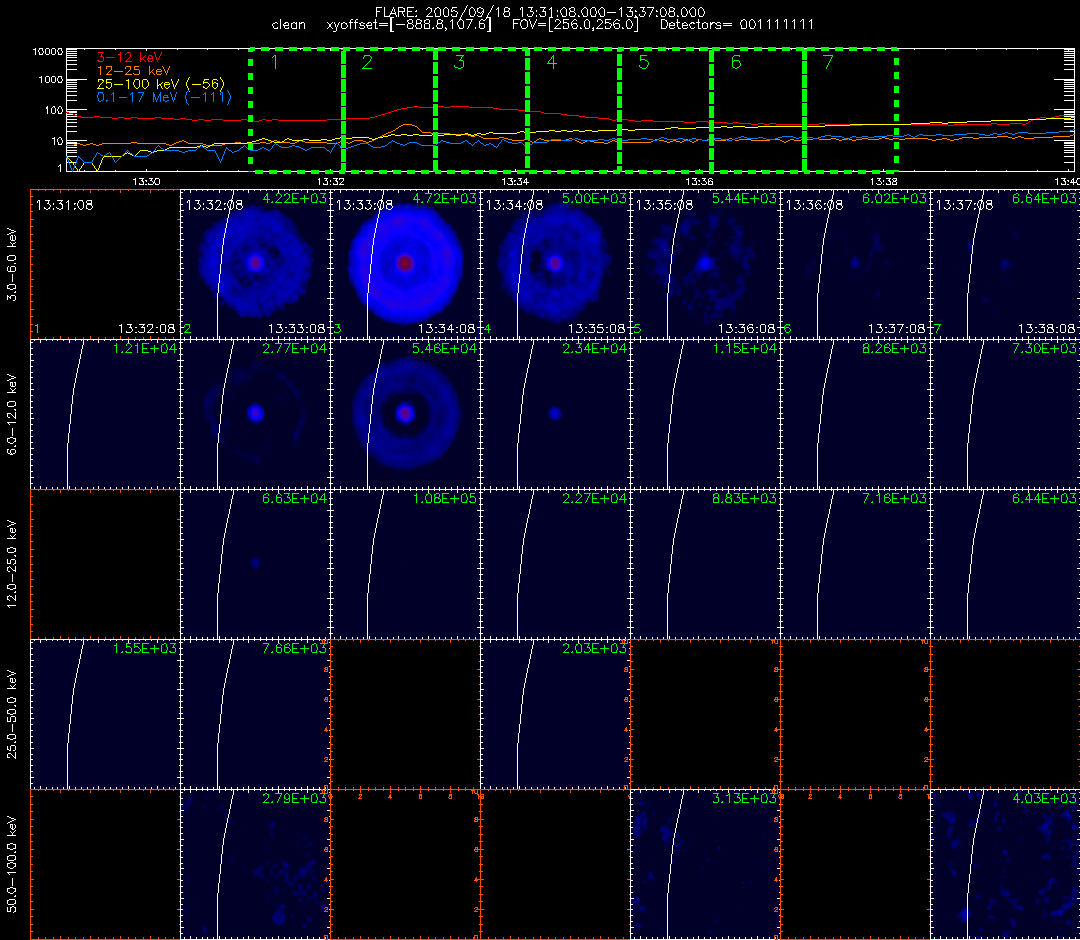This screenshot has width=1080, height=940.
Task: Click the 50.0-100.0 keV image labeled 4.03E+03
Action: click(x=1006, y=864)
